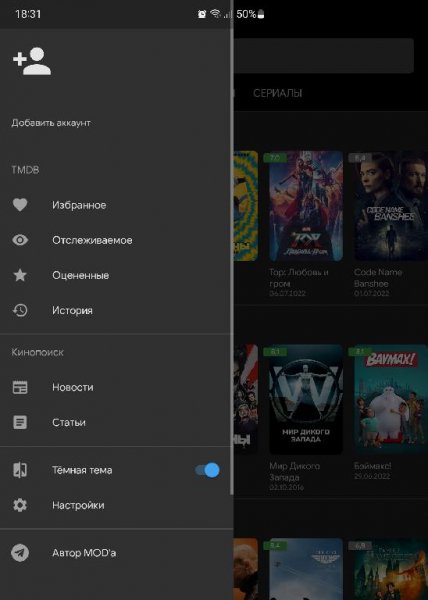This screenshot has width=428, height=600.
Task: Open the Мир Дикого Запада poster
Action: pos(306,400)
